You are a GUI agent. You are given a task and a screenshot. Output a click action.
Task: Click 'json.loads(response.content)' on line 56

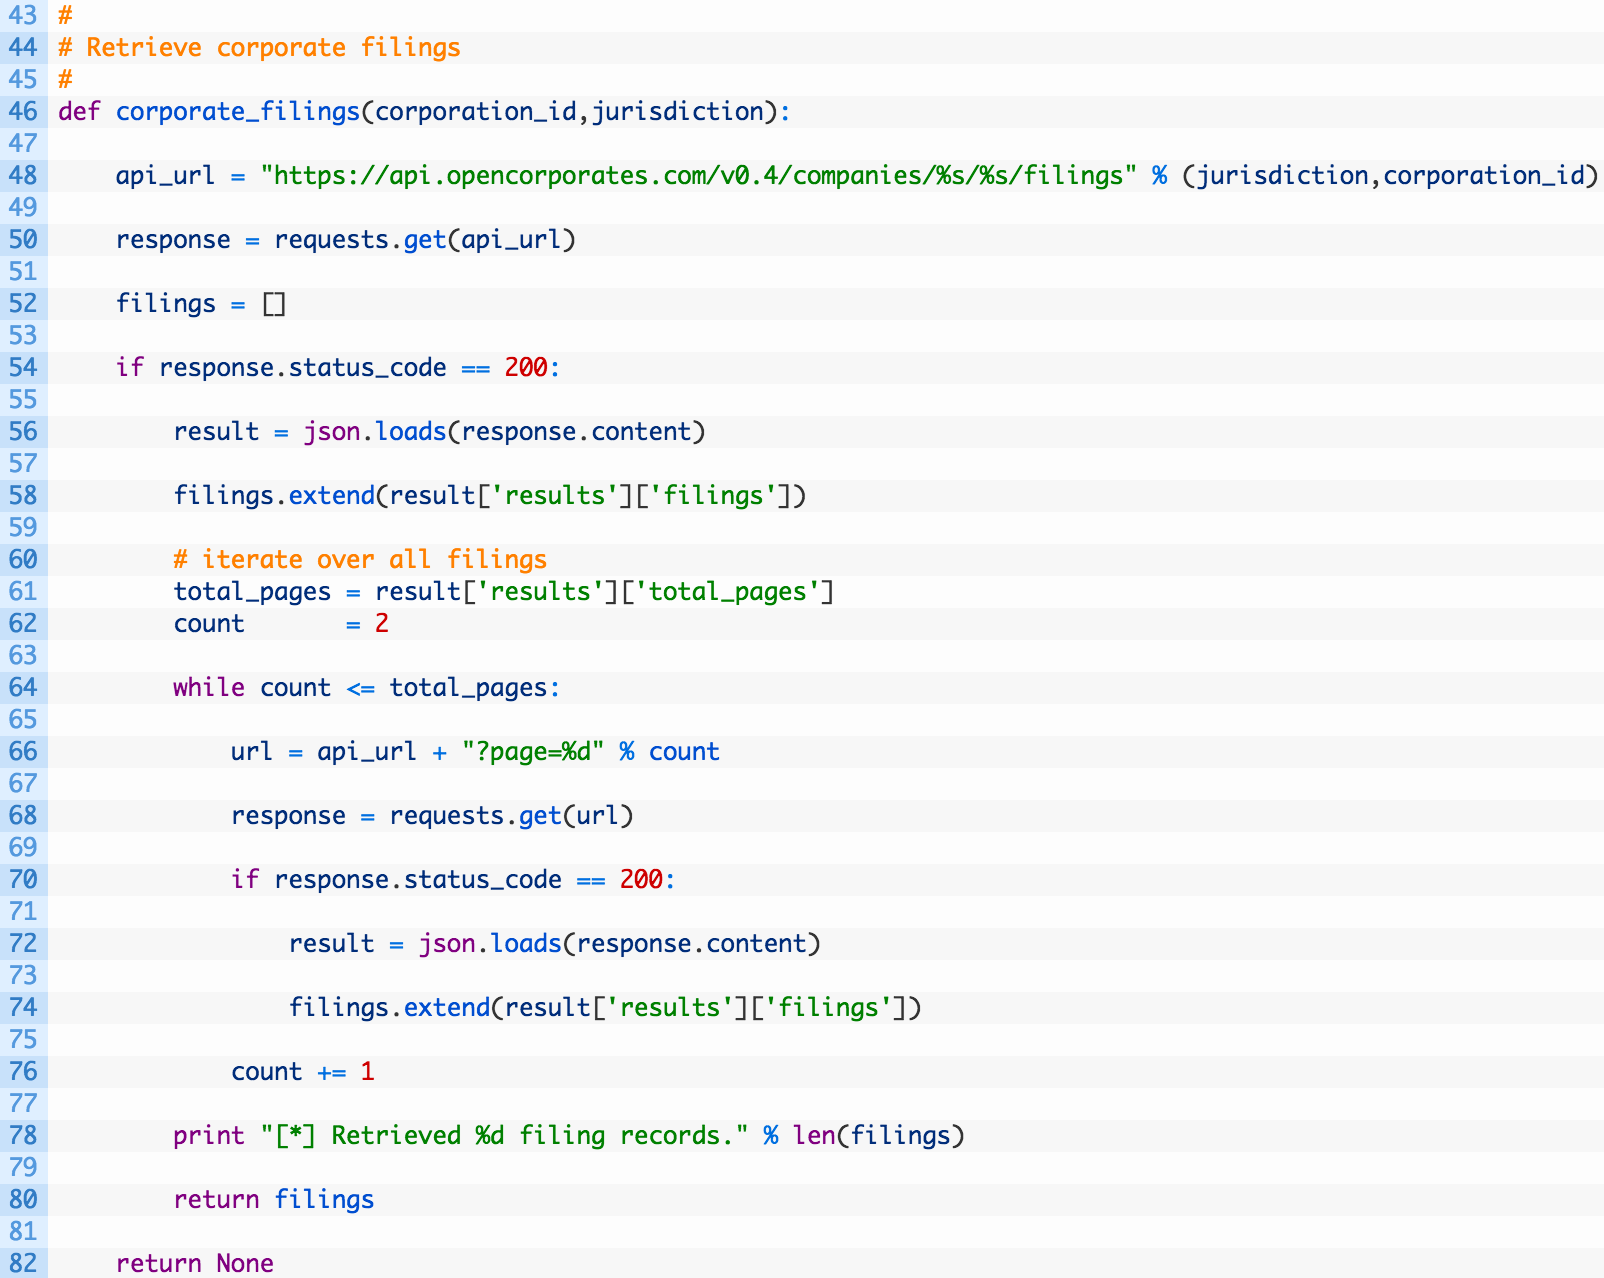click(505, 431)
